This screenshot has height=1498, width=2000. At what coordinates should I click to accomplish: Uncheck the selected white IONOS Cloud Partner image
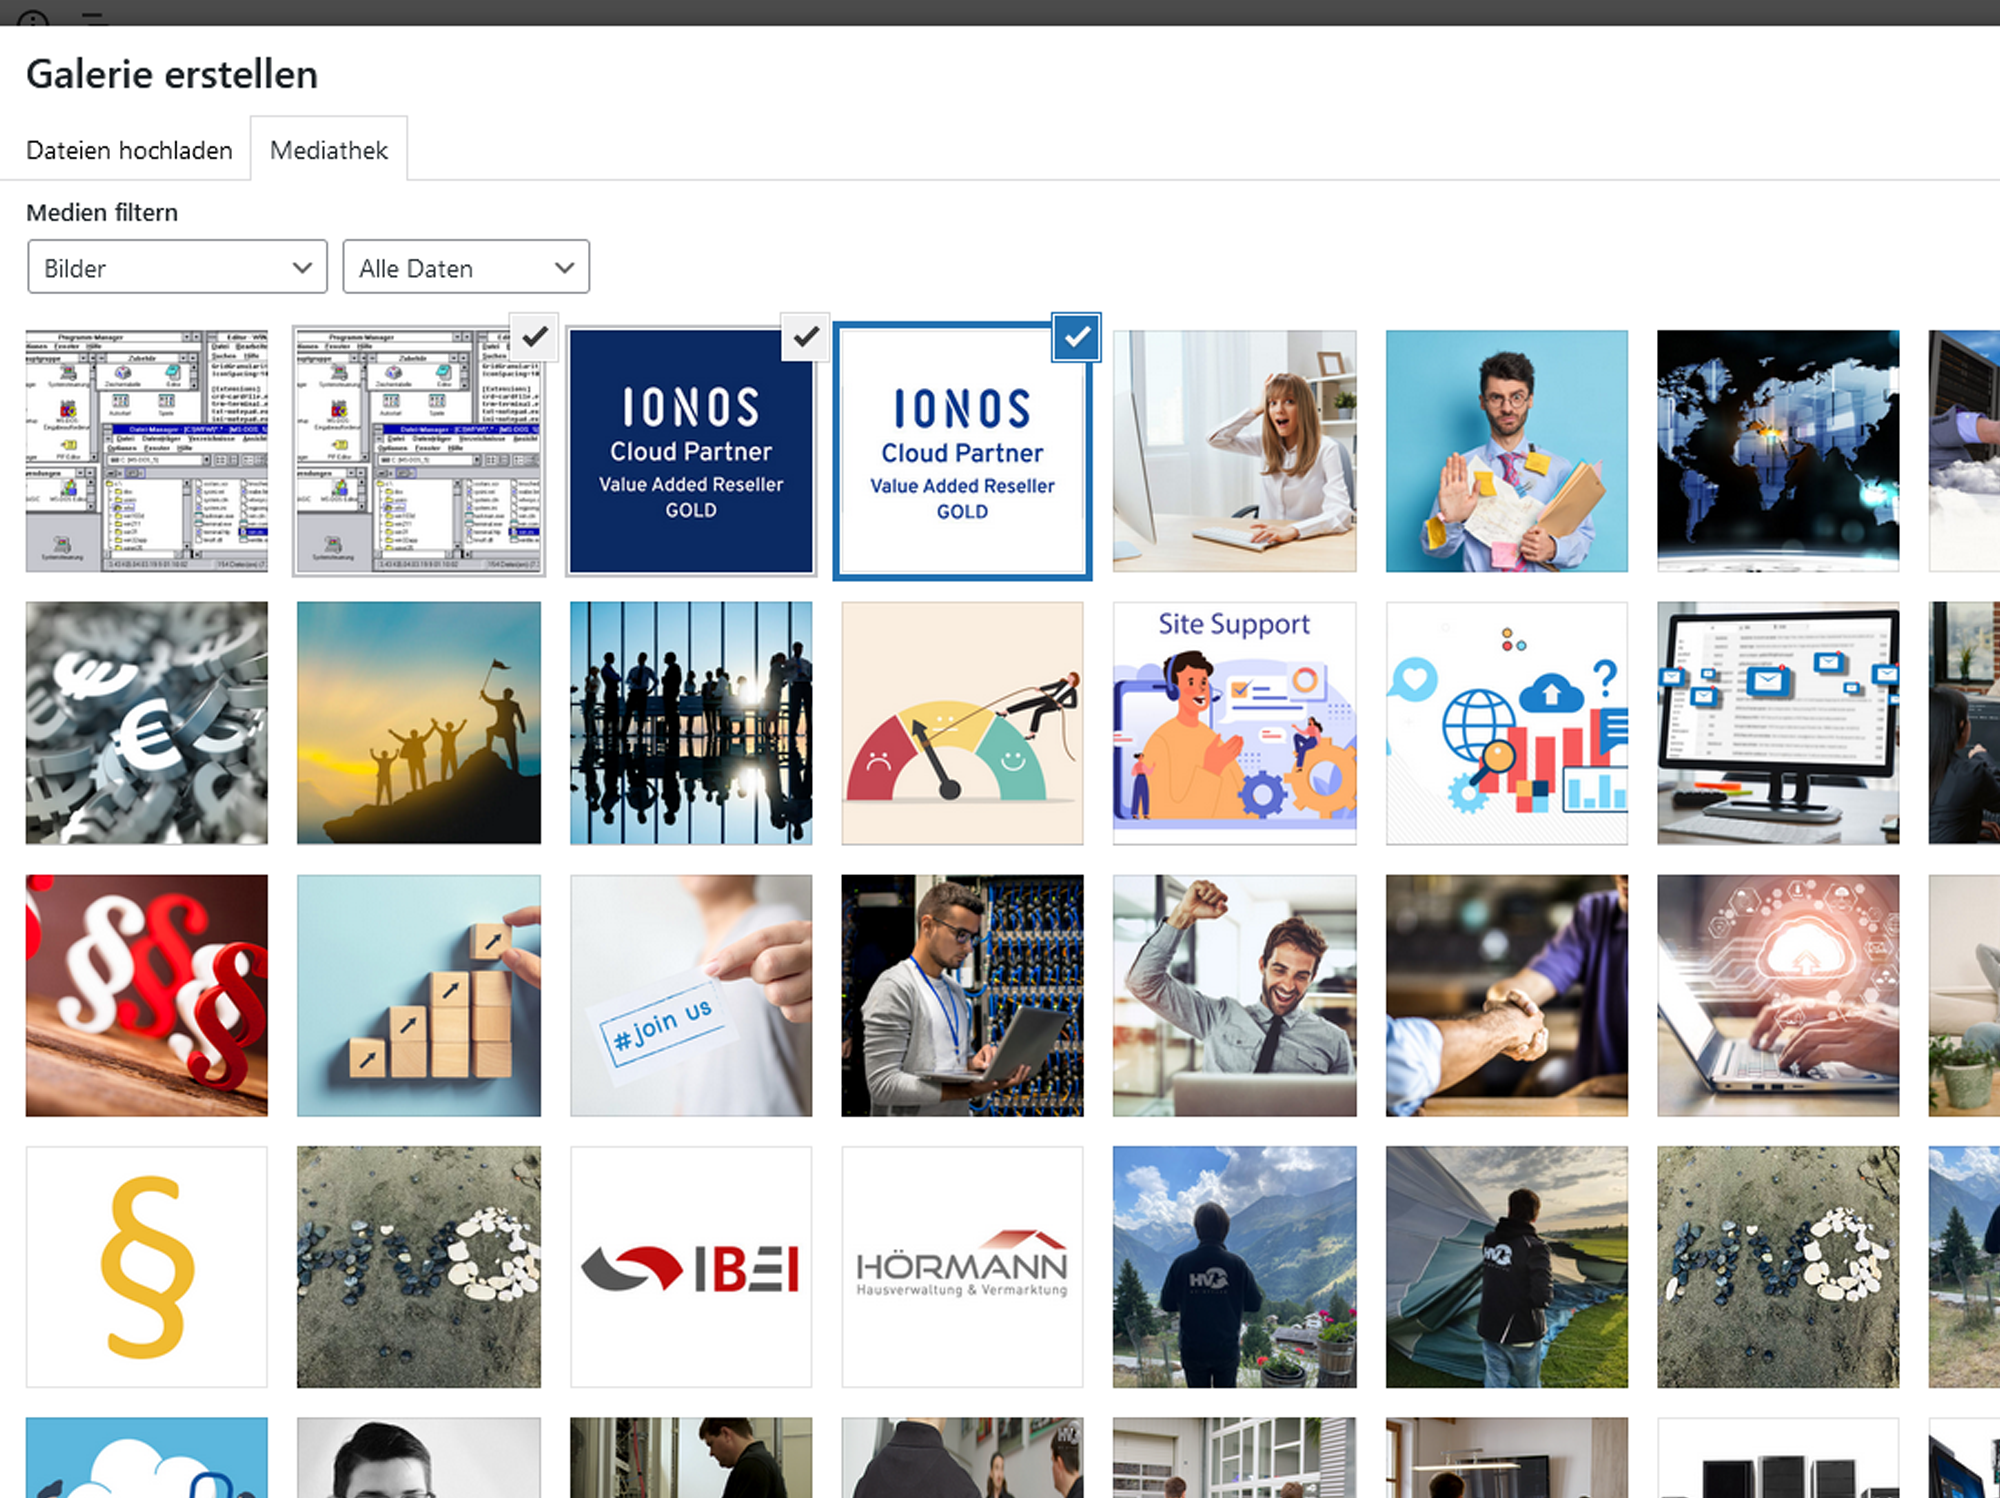click(x=1076, y=338)
